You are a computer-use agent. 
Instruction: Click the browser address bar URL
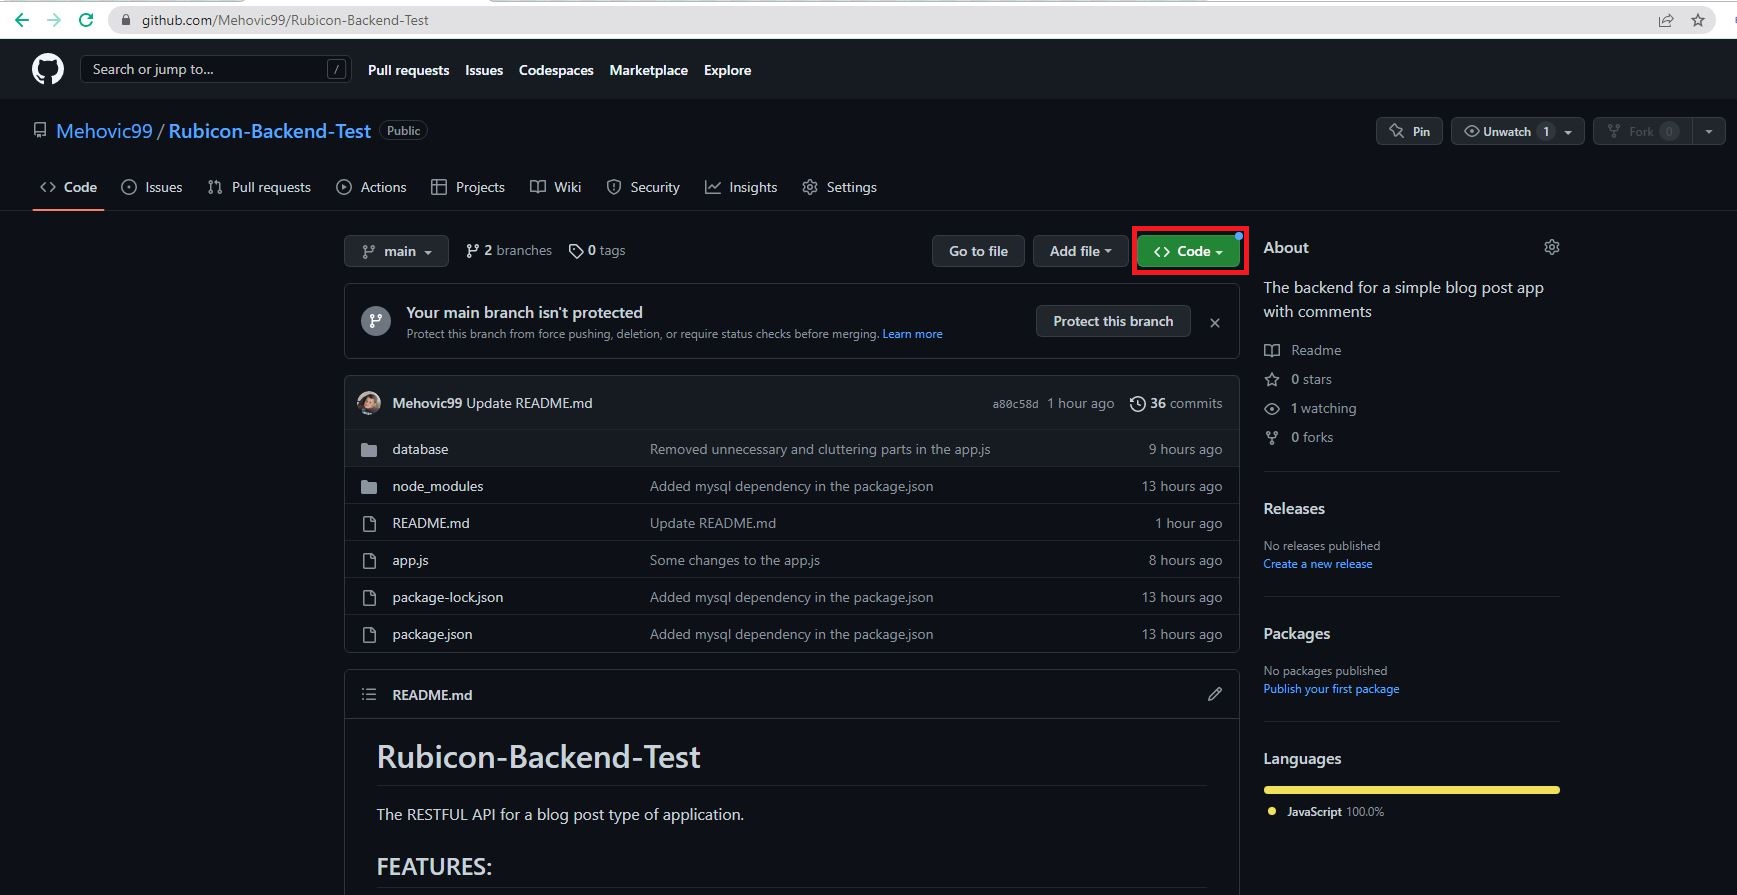tap(285, 20)
